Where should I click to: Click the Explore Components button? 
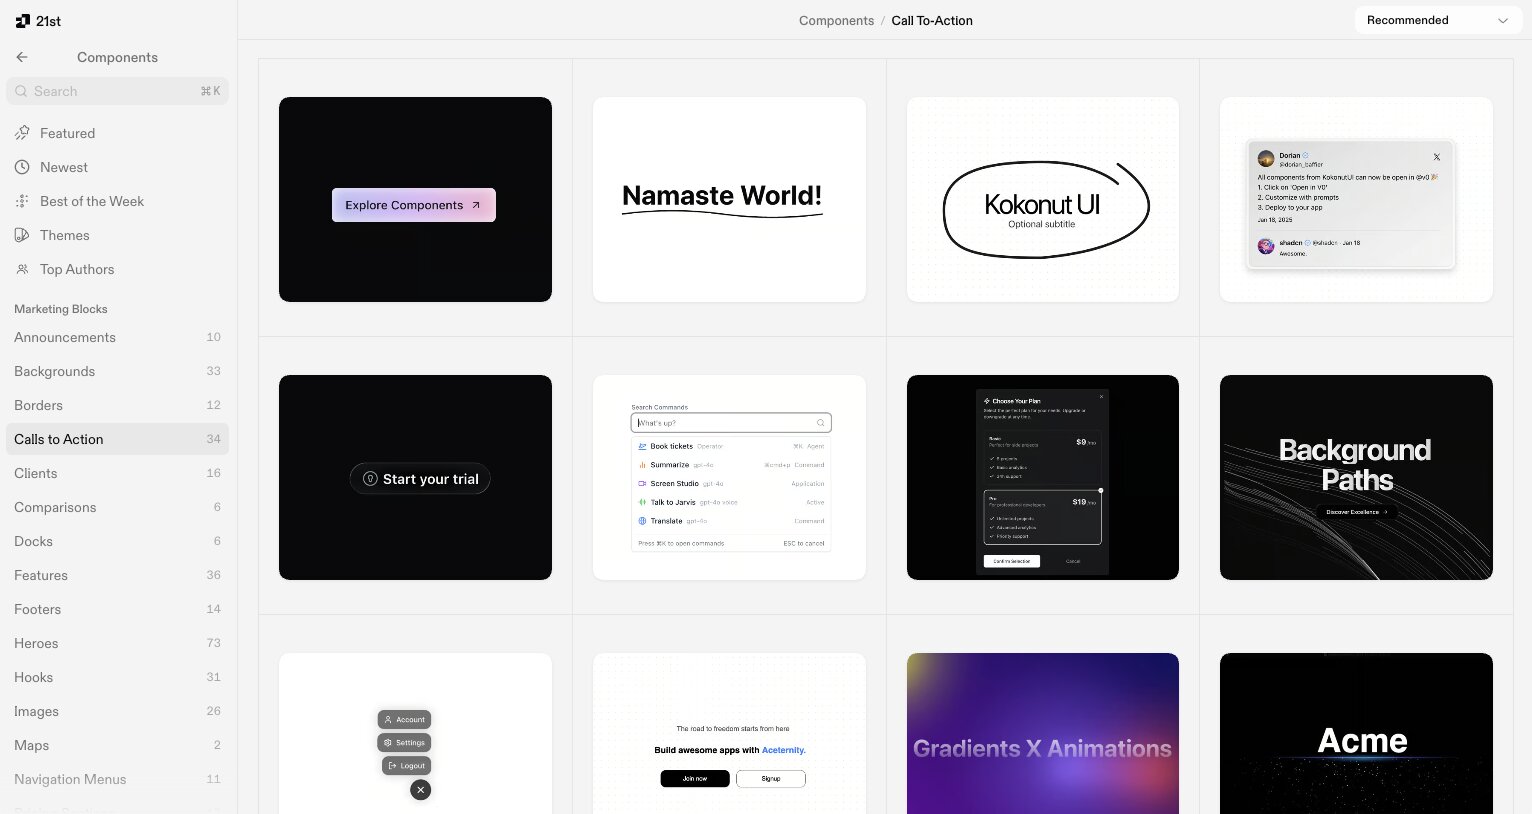click(x=413, y=205)
